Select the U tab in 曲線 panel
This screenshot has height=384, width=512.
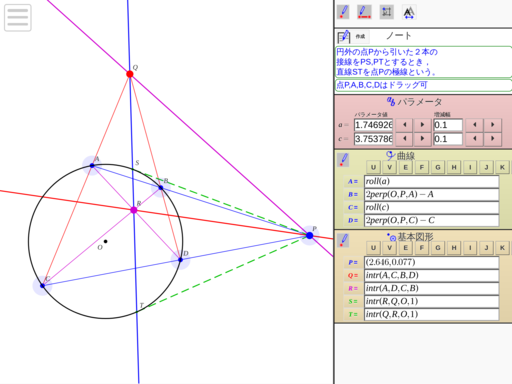click(x=373, y=167)
